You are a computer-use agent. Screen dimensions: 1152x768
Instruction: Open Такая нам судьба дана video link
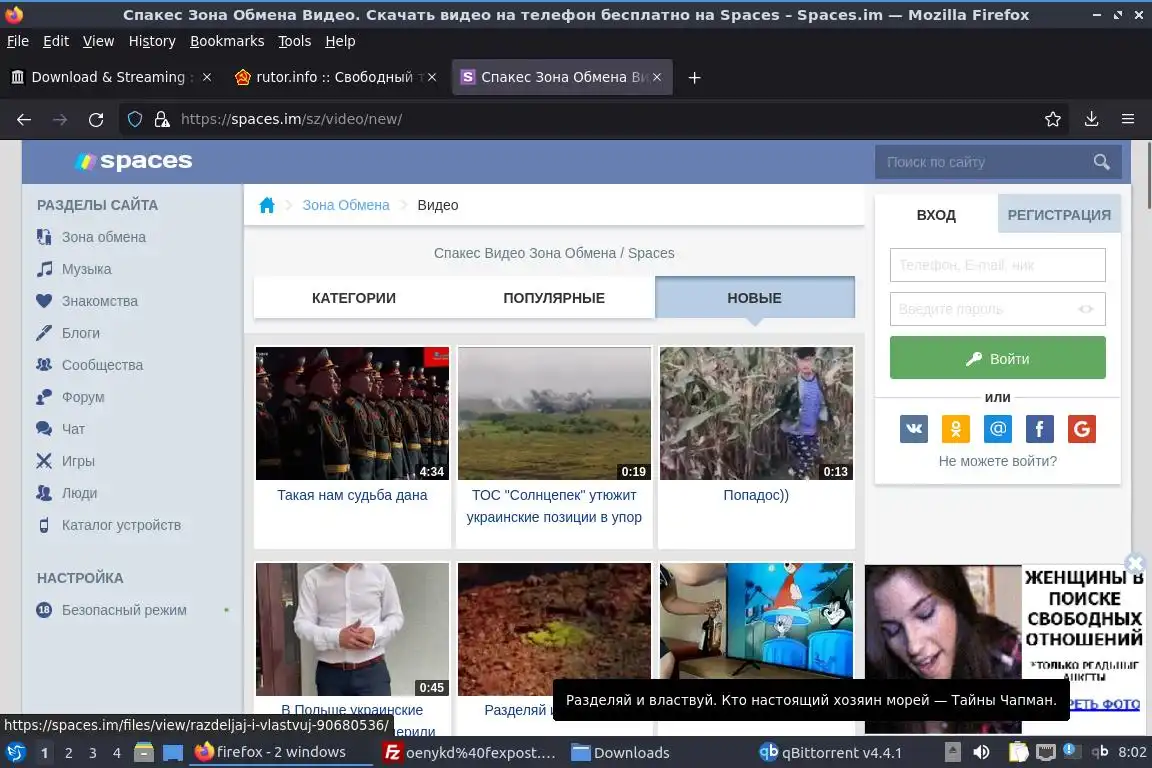(x=352, y=495)
